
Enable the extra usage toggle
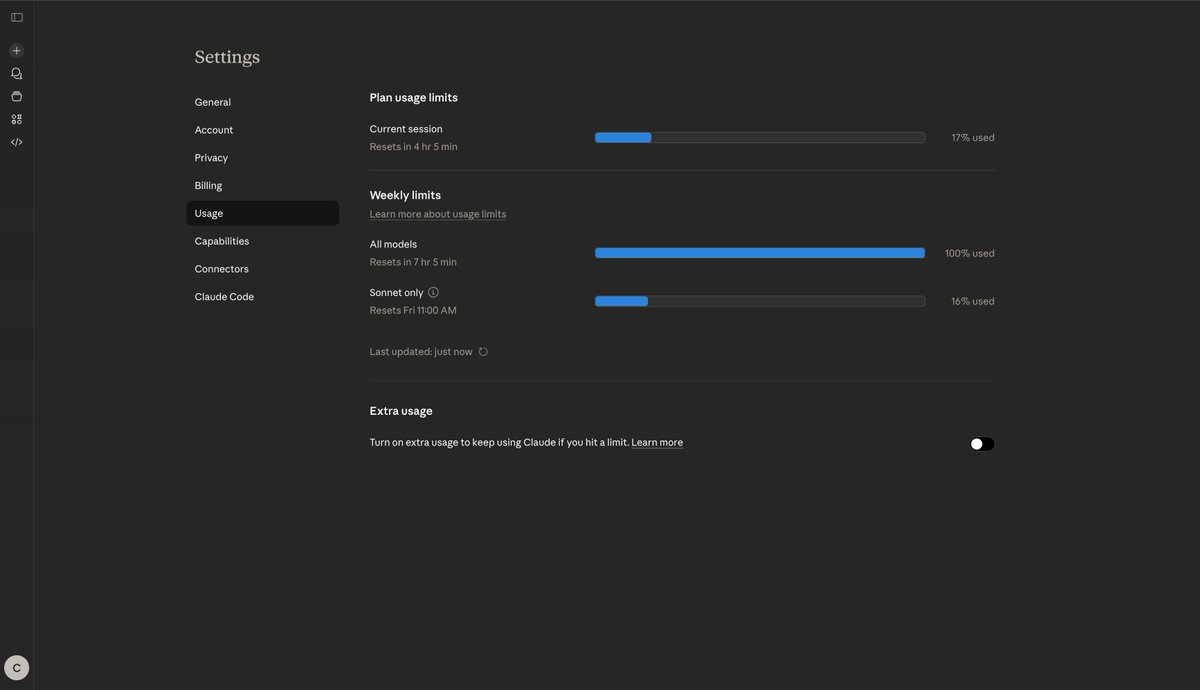[x=982, y=444]
